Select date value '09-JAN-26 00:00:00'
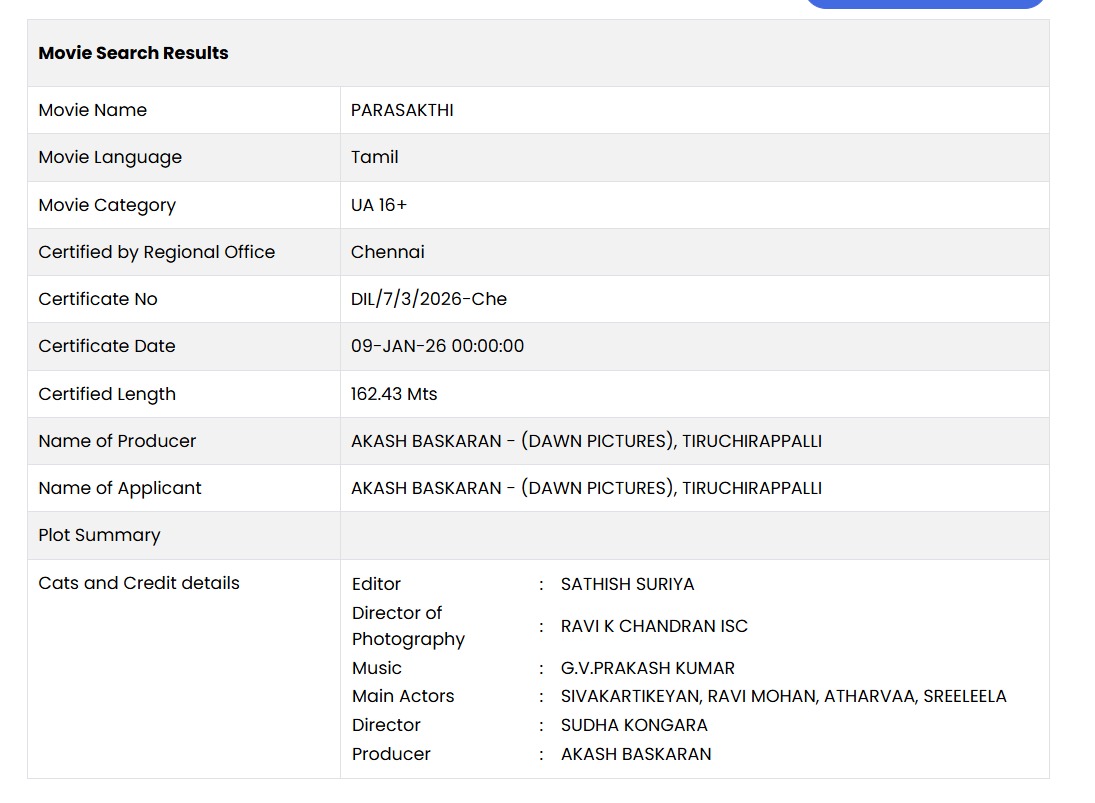 point(437,346)
